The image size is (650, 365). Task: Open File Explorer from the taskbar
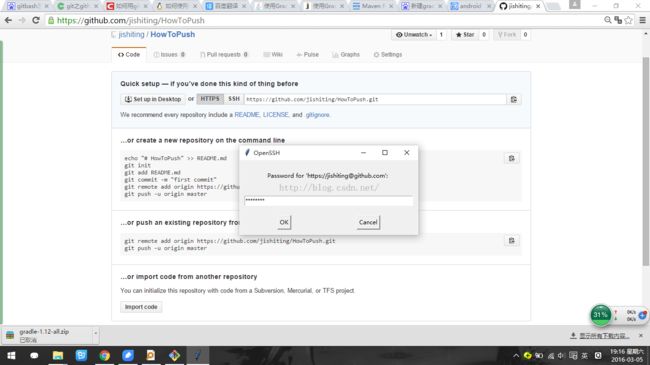58,355
